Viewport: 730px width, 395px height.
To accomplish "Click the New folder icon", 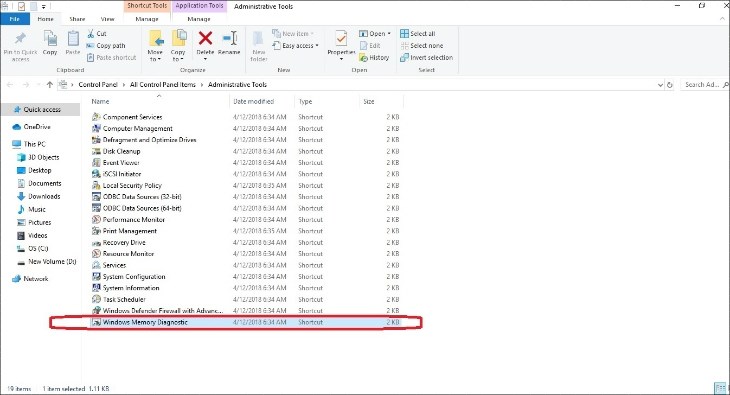I will (258, 38).
